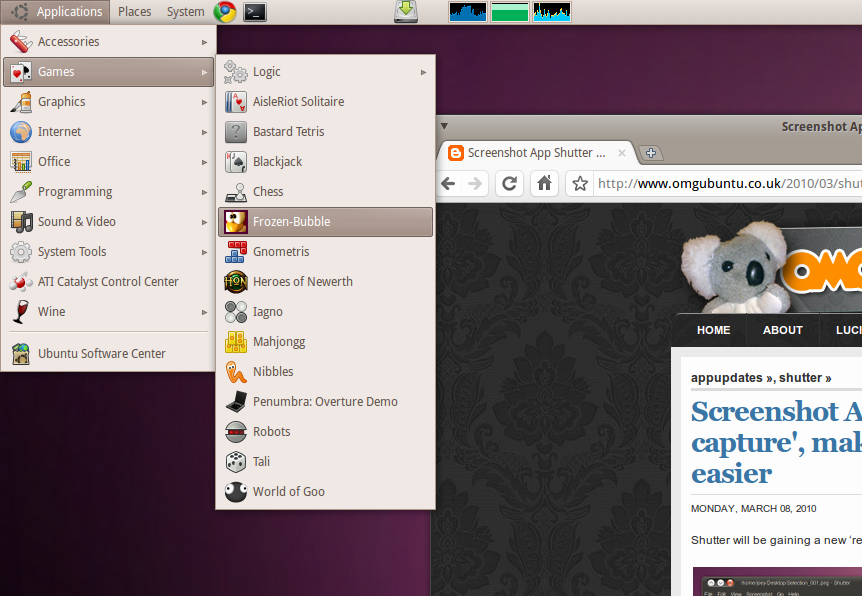Go to the HOME page on OMG Ubuntu
The width and height of the screenshot is (862, 596).
[713, 330]
